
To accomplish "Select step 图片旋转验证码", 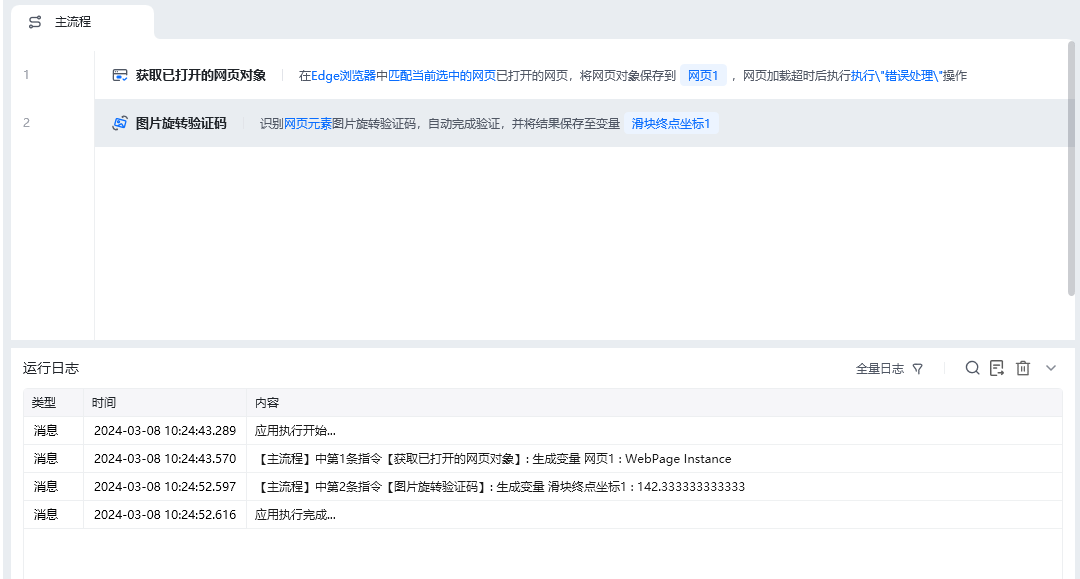I will coord(585,123).
